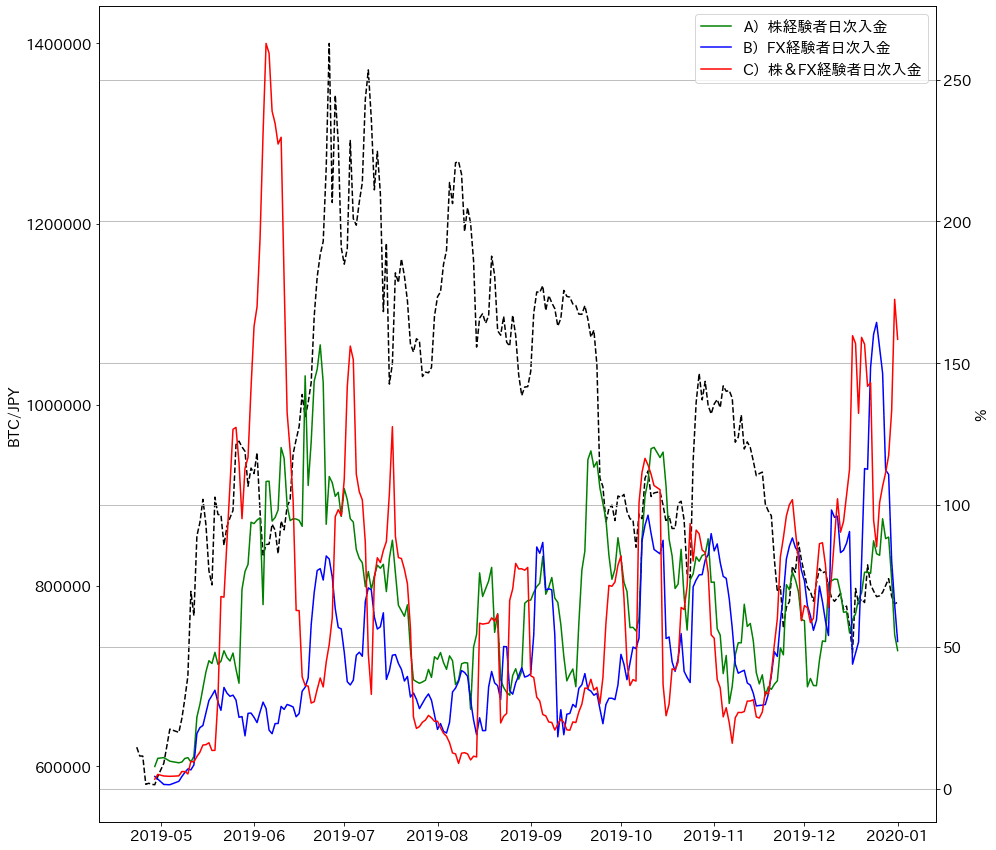The image size is (996, 850).
Task: Select legend entry C) 株＆FX経験者日次入金
Action: point(831,70)
